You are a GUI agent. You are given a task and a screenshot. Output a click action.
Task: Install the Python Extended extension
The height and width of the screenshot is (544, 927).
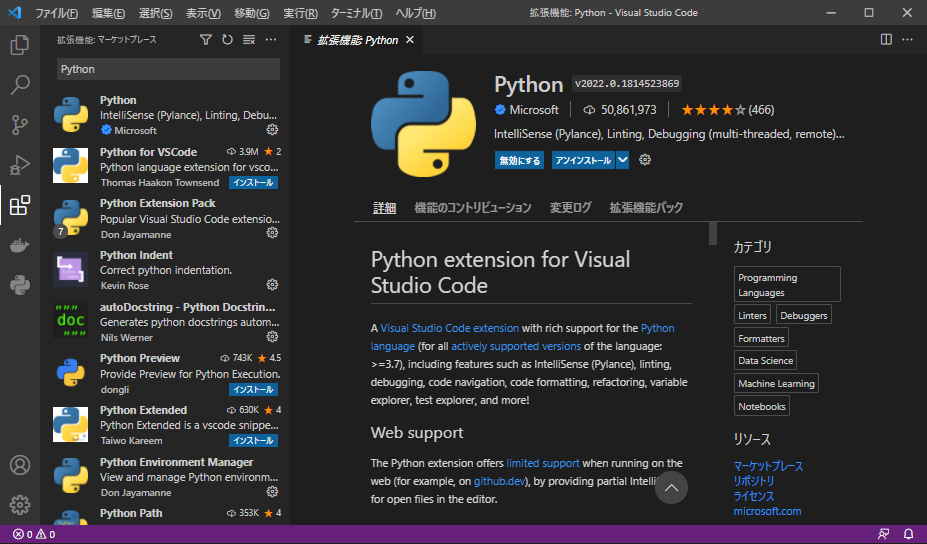tap(253, 441)
